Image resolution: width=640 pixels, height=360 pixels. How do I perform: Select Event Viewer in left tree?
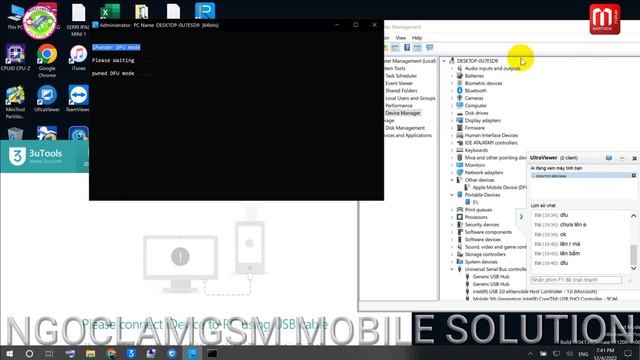[399, 83]
